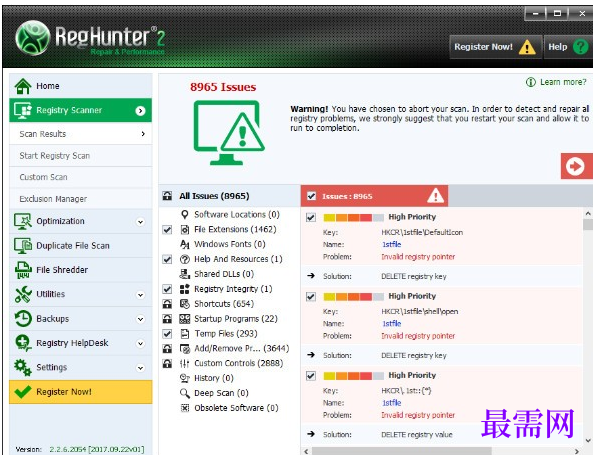The width and height of the screenshot is (593, 455).
Task: Click the Registry Scanner monitor icon
Action: coord(23,110)
